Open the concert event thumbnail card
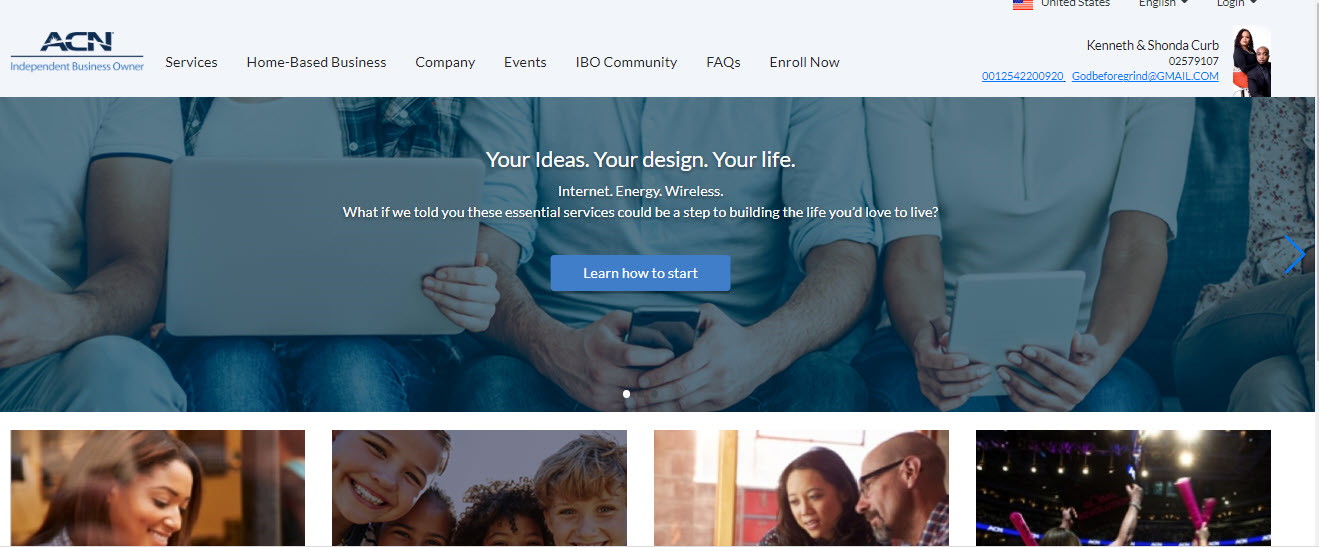 point(1123,488)
